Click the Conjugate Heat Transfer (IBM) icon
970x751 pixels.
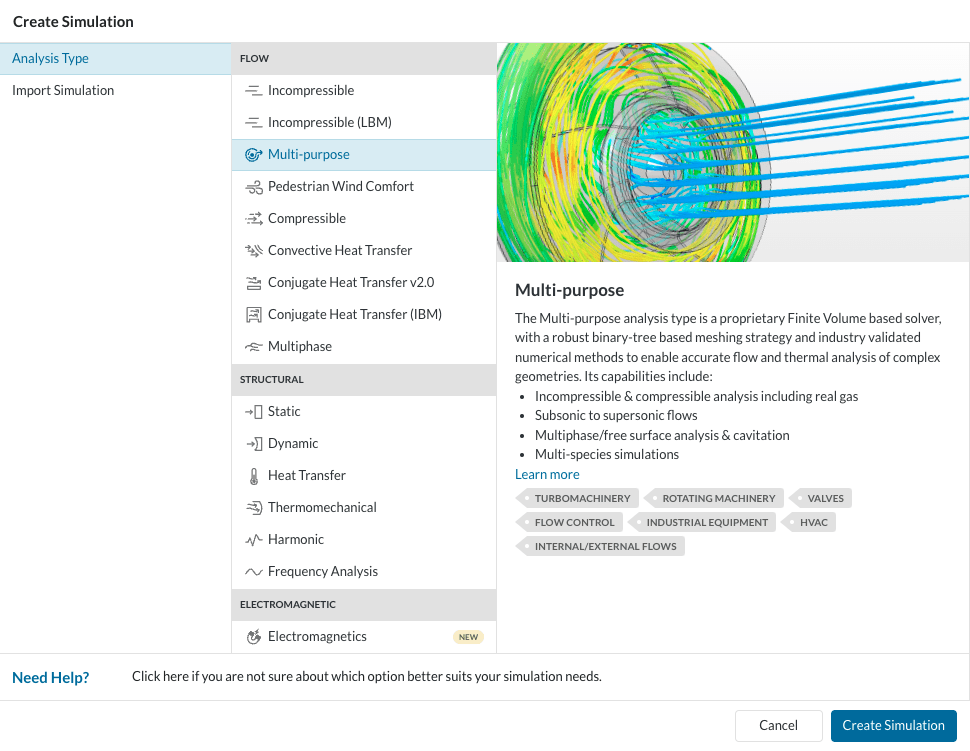pos(253,315)
